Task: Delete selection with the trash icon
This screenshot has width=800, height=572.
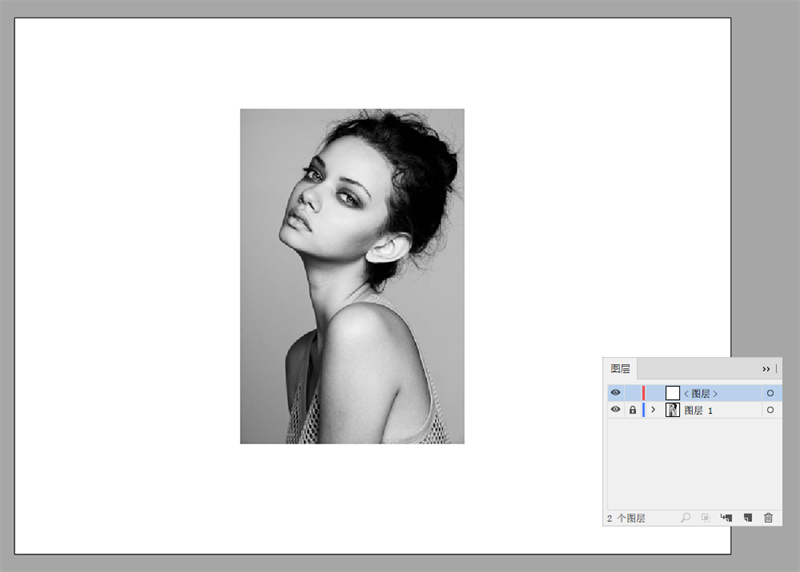Action: tap(768, 517)
